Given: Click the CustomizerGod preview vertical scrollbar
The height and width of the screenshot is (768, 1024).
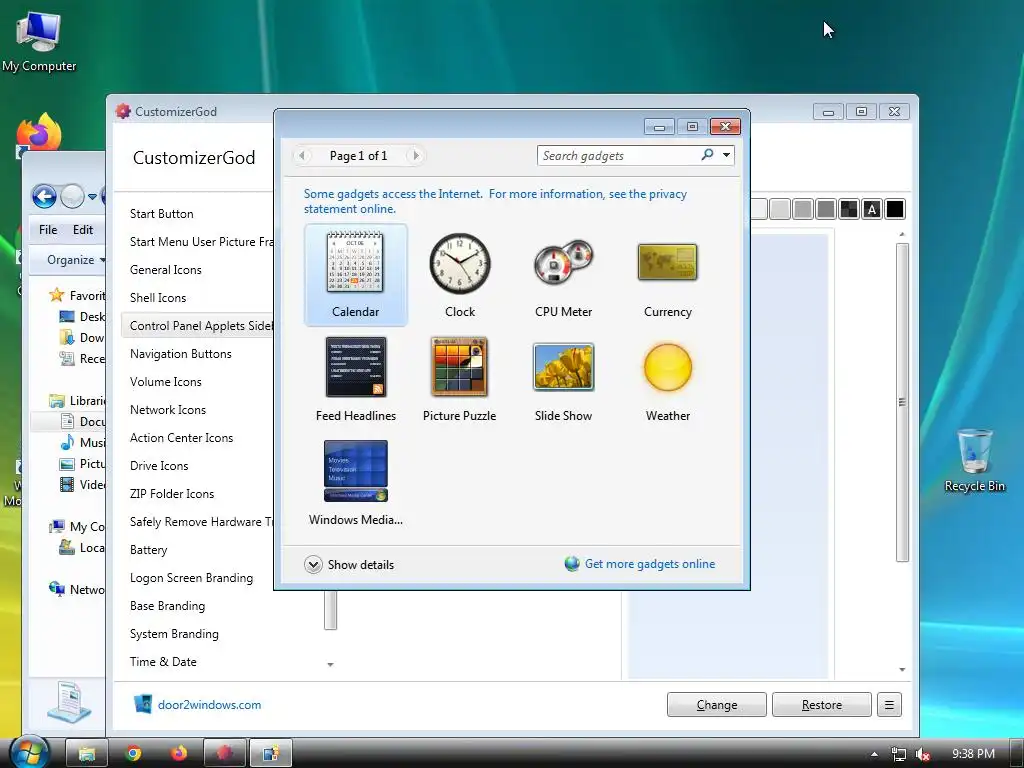Looking at the screenshot, I should [x=902, y=402].
